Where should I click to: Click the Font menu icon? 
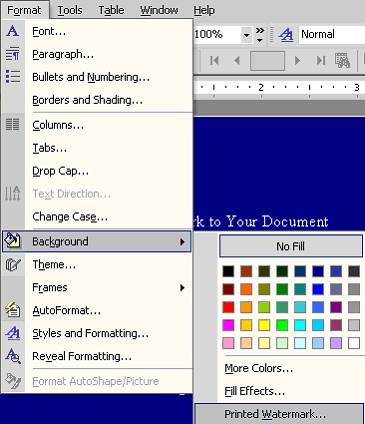(13, 31)
